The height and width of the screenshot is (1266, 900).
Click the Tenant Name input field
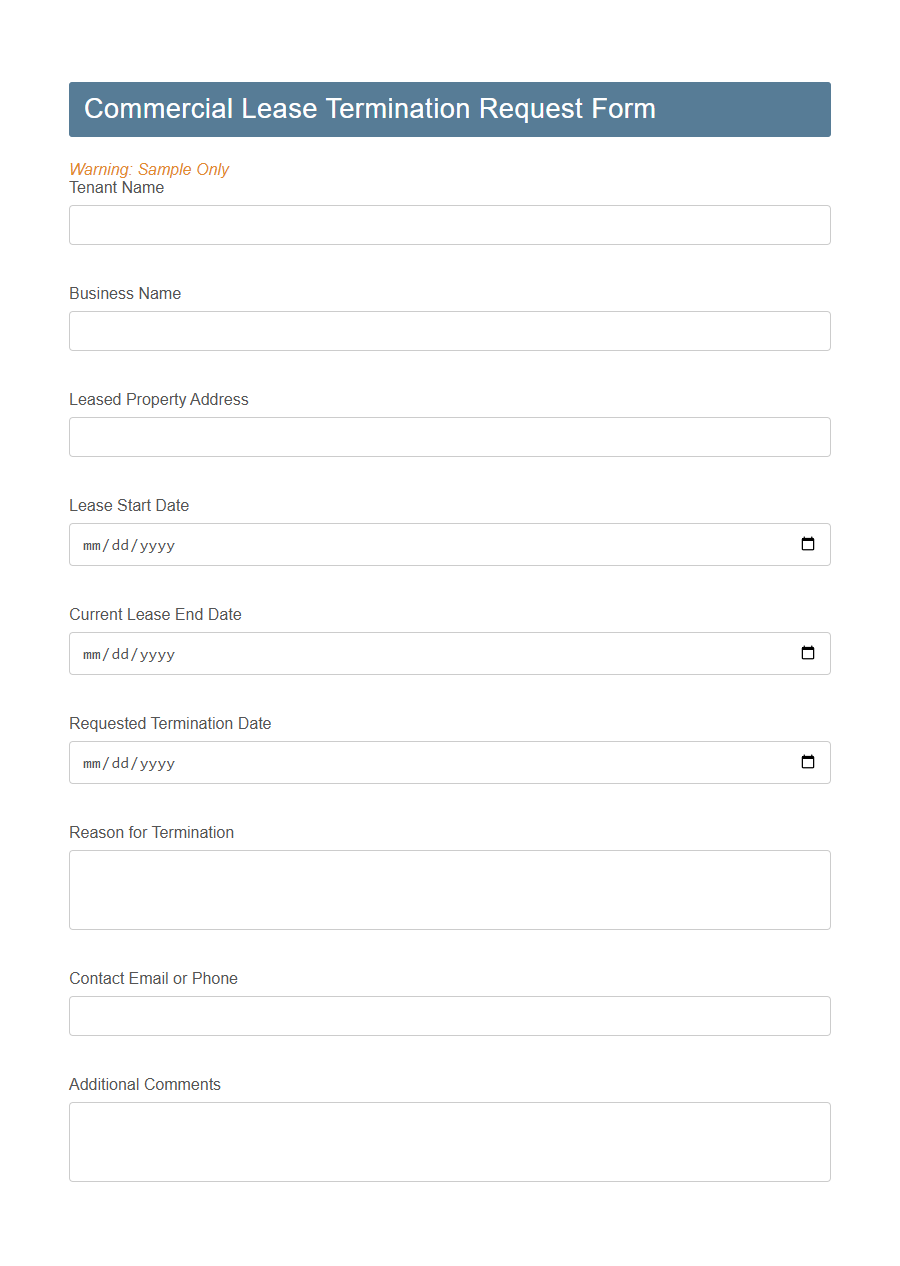coord(449,224)
